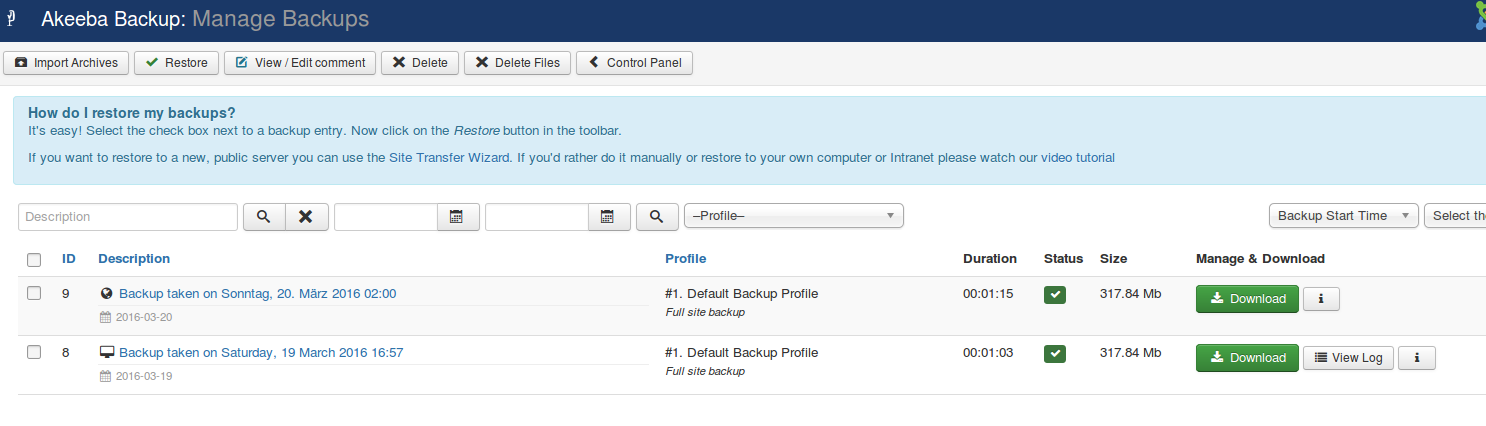Go back to Control Panel
Image resolution: width=1486 pixels, height=426 pixels.
point(634,62)
